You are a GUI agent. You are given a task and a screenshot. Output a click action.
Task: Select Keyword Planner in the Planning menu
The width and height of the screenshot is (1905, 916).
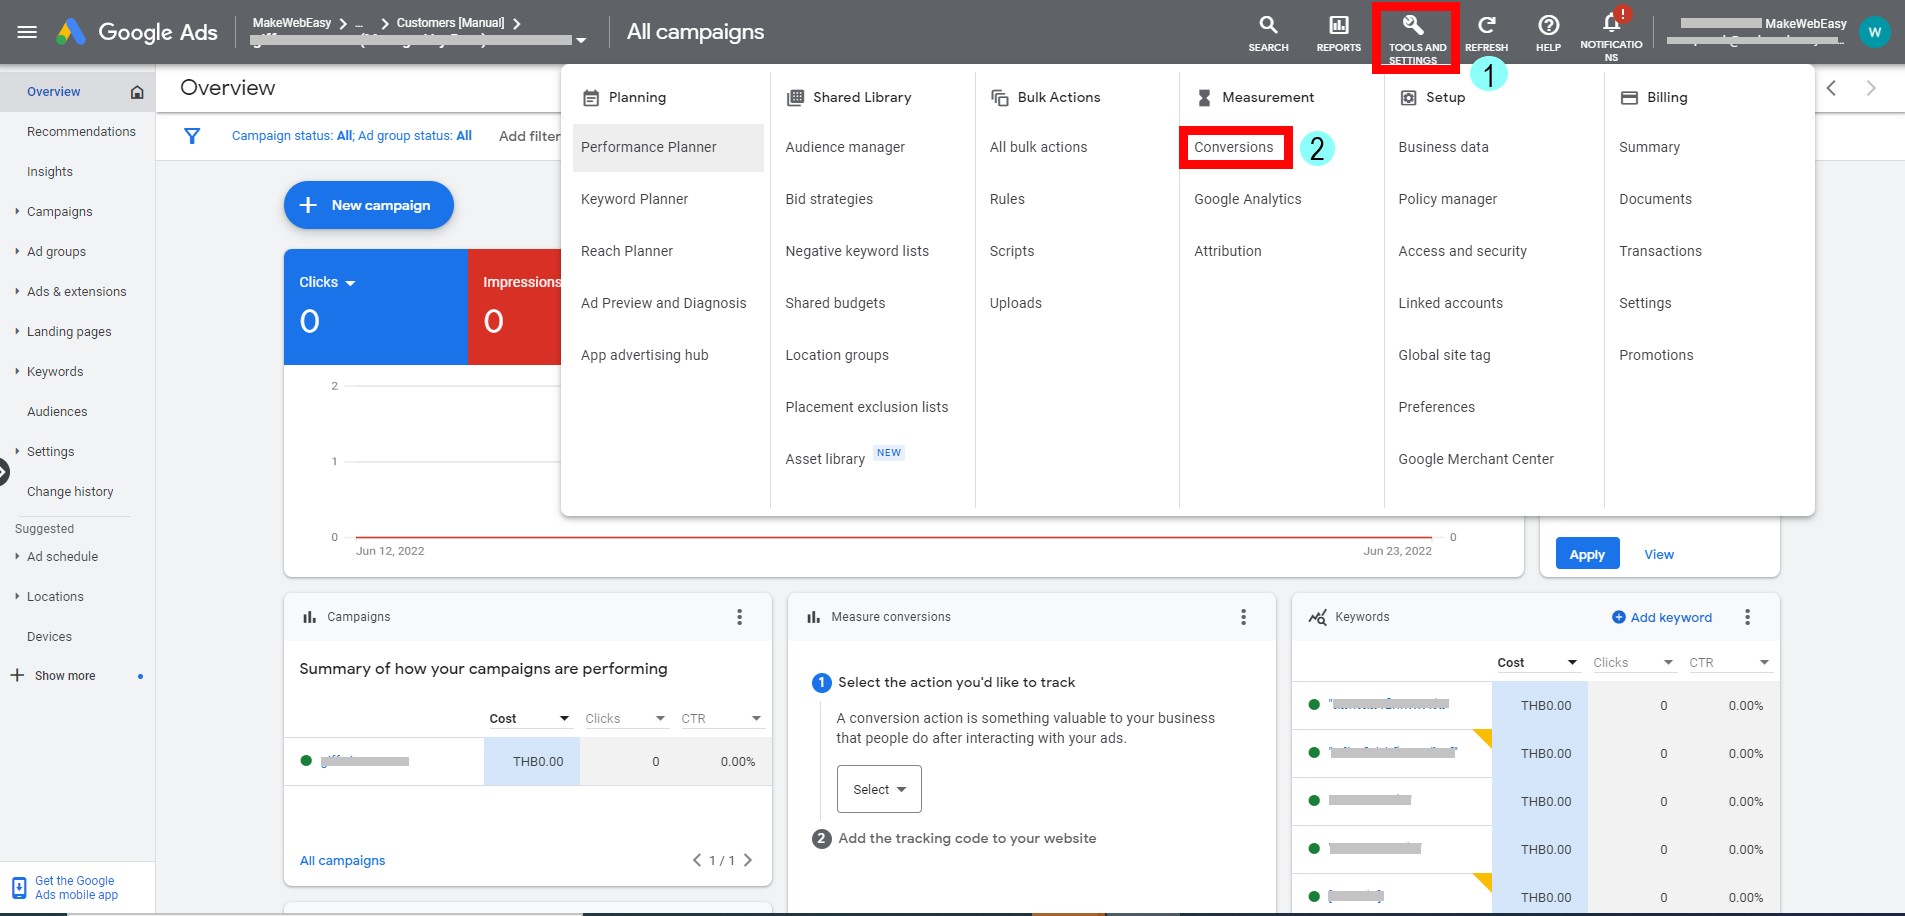(x=634, y=199)
